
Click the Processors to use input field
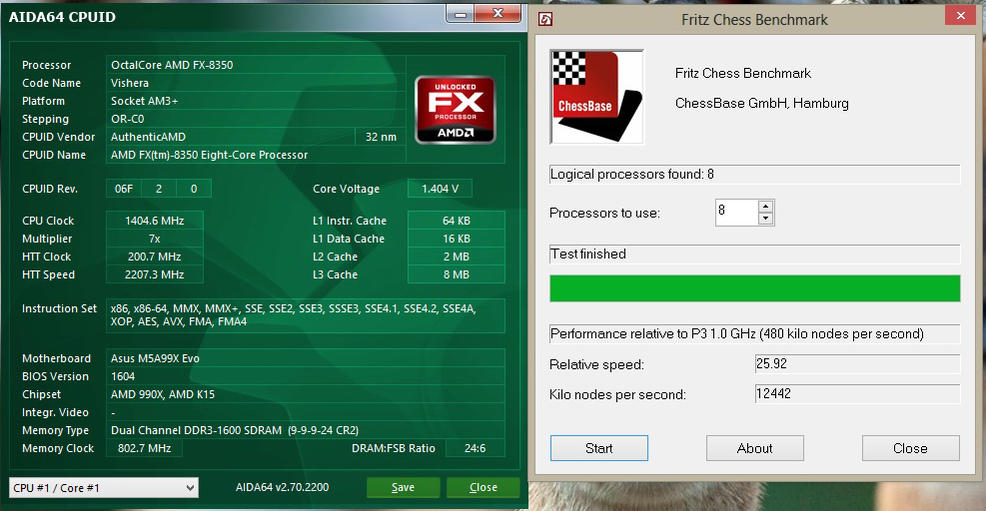point(736,212)
